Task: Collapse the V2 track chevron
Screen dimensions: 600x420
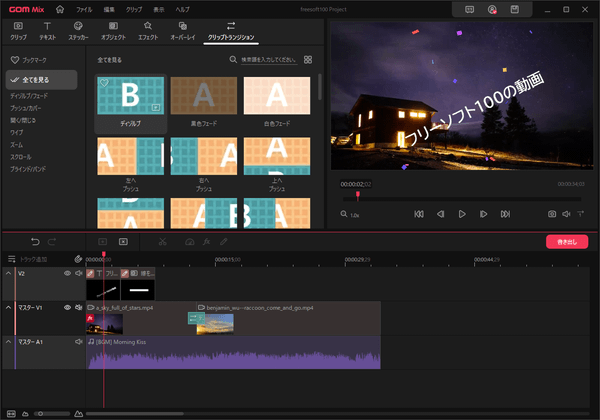Action: tap(9, 273)
